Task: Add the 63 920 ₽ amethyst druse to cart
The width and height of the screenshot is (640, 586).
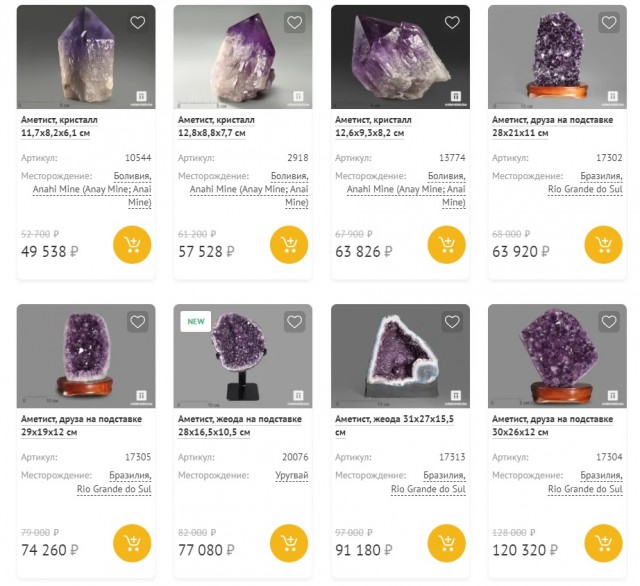Action: [x=603, y=245]
